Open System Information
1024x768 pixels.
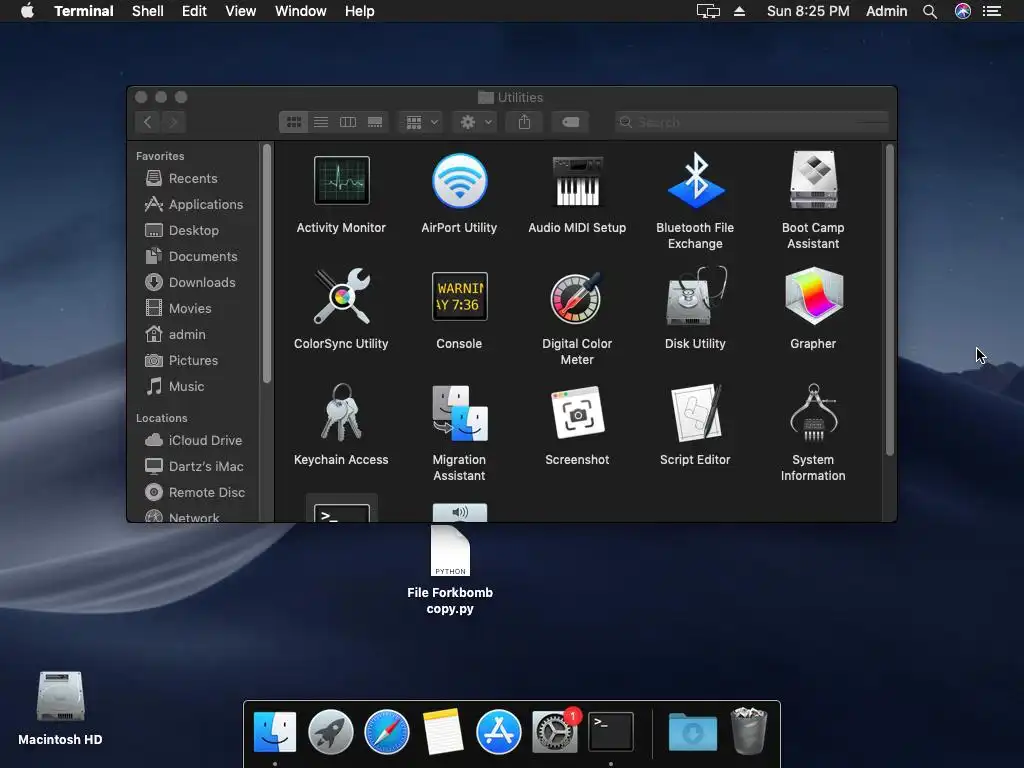click(813, 412)
